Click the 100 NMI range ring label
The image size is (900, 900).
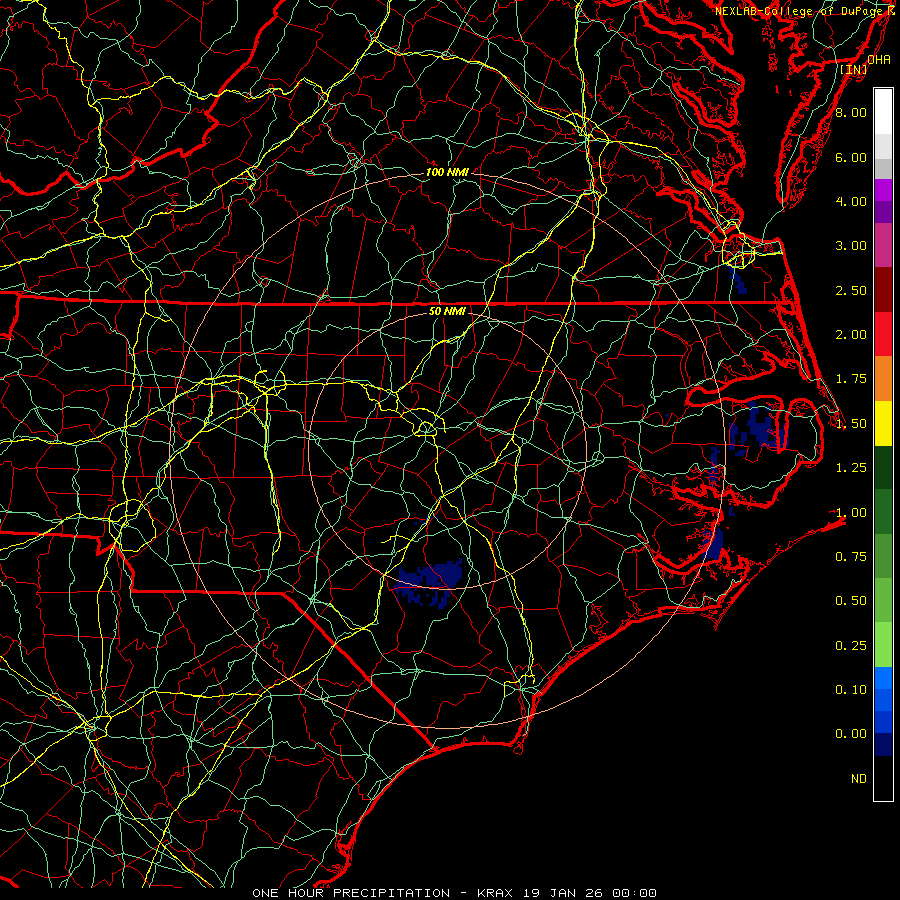point(447,172)
